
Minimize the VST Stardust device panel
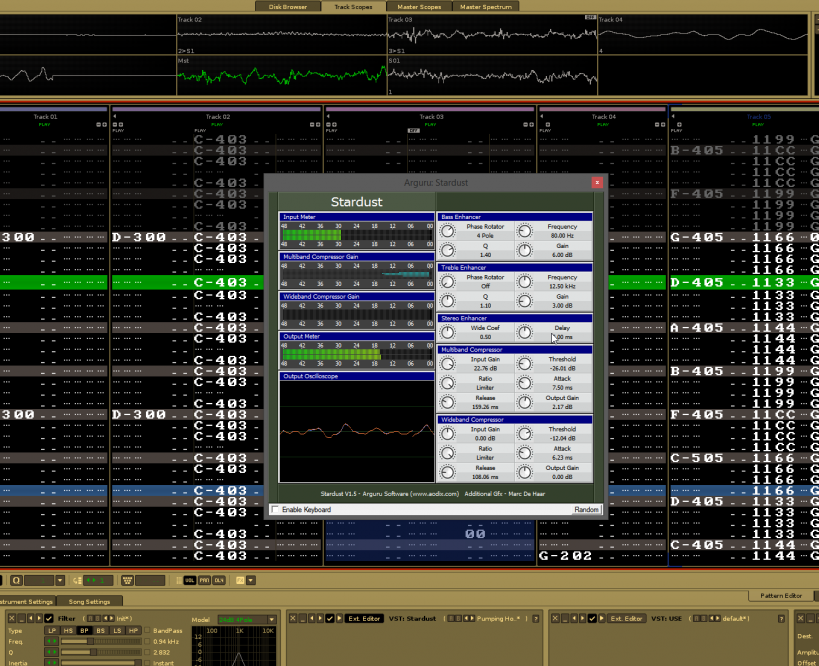[x=302, y=618]
